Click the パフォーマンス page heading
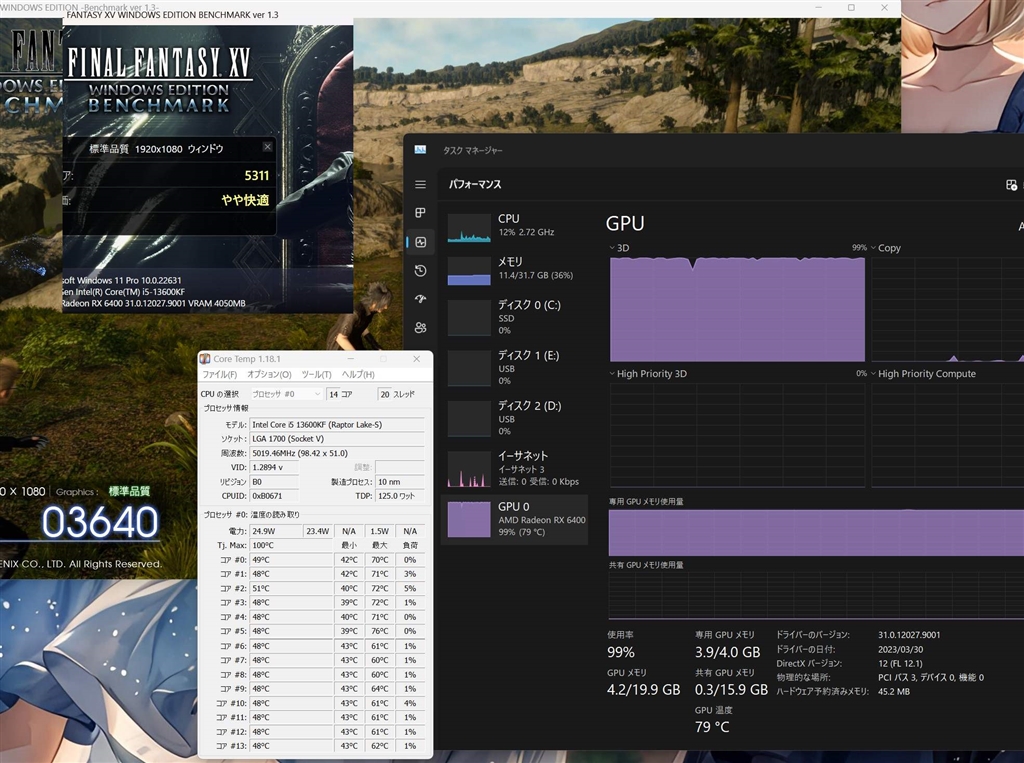1024x763 pixels. 475,184
